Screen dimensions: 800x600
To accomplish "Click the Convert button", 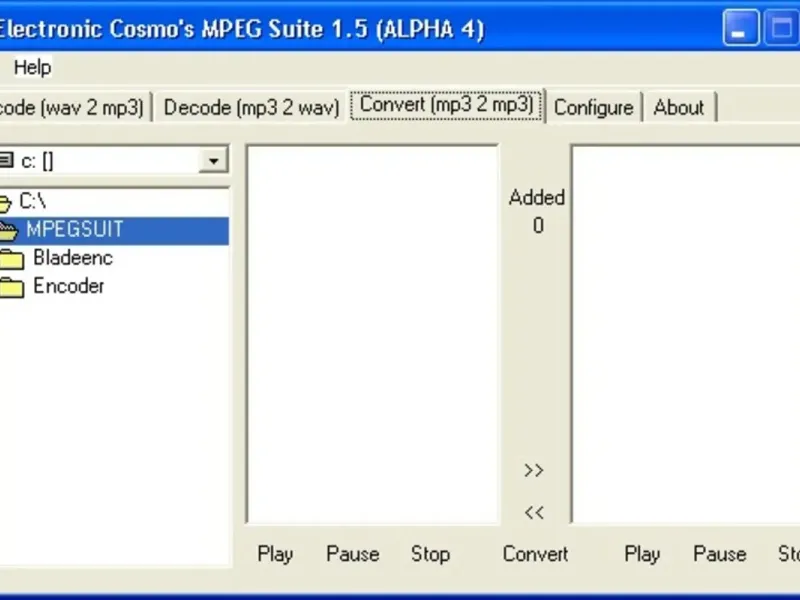I will (535, 554).
